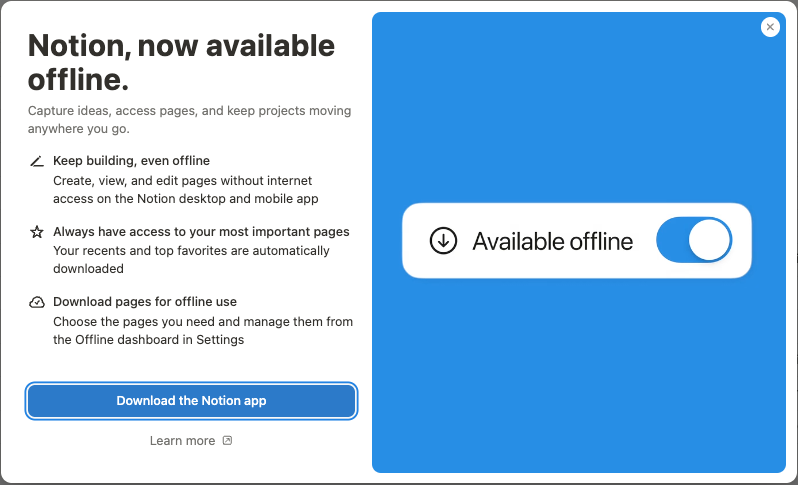Click the Download the Notion app button
The width and height of the screenshot is (798, 485).
click(191, 401)
